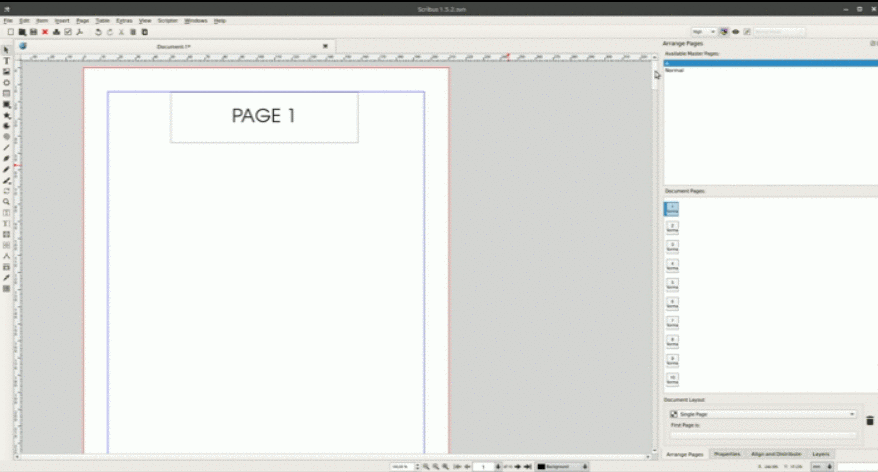Image resolution: width=878 pixels, height=472 pixels.
Task: Select the Zoom magnifier tool in toolbox
Action: (x=6, y=202)
